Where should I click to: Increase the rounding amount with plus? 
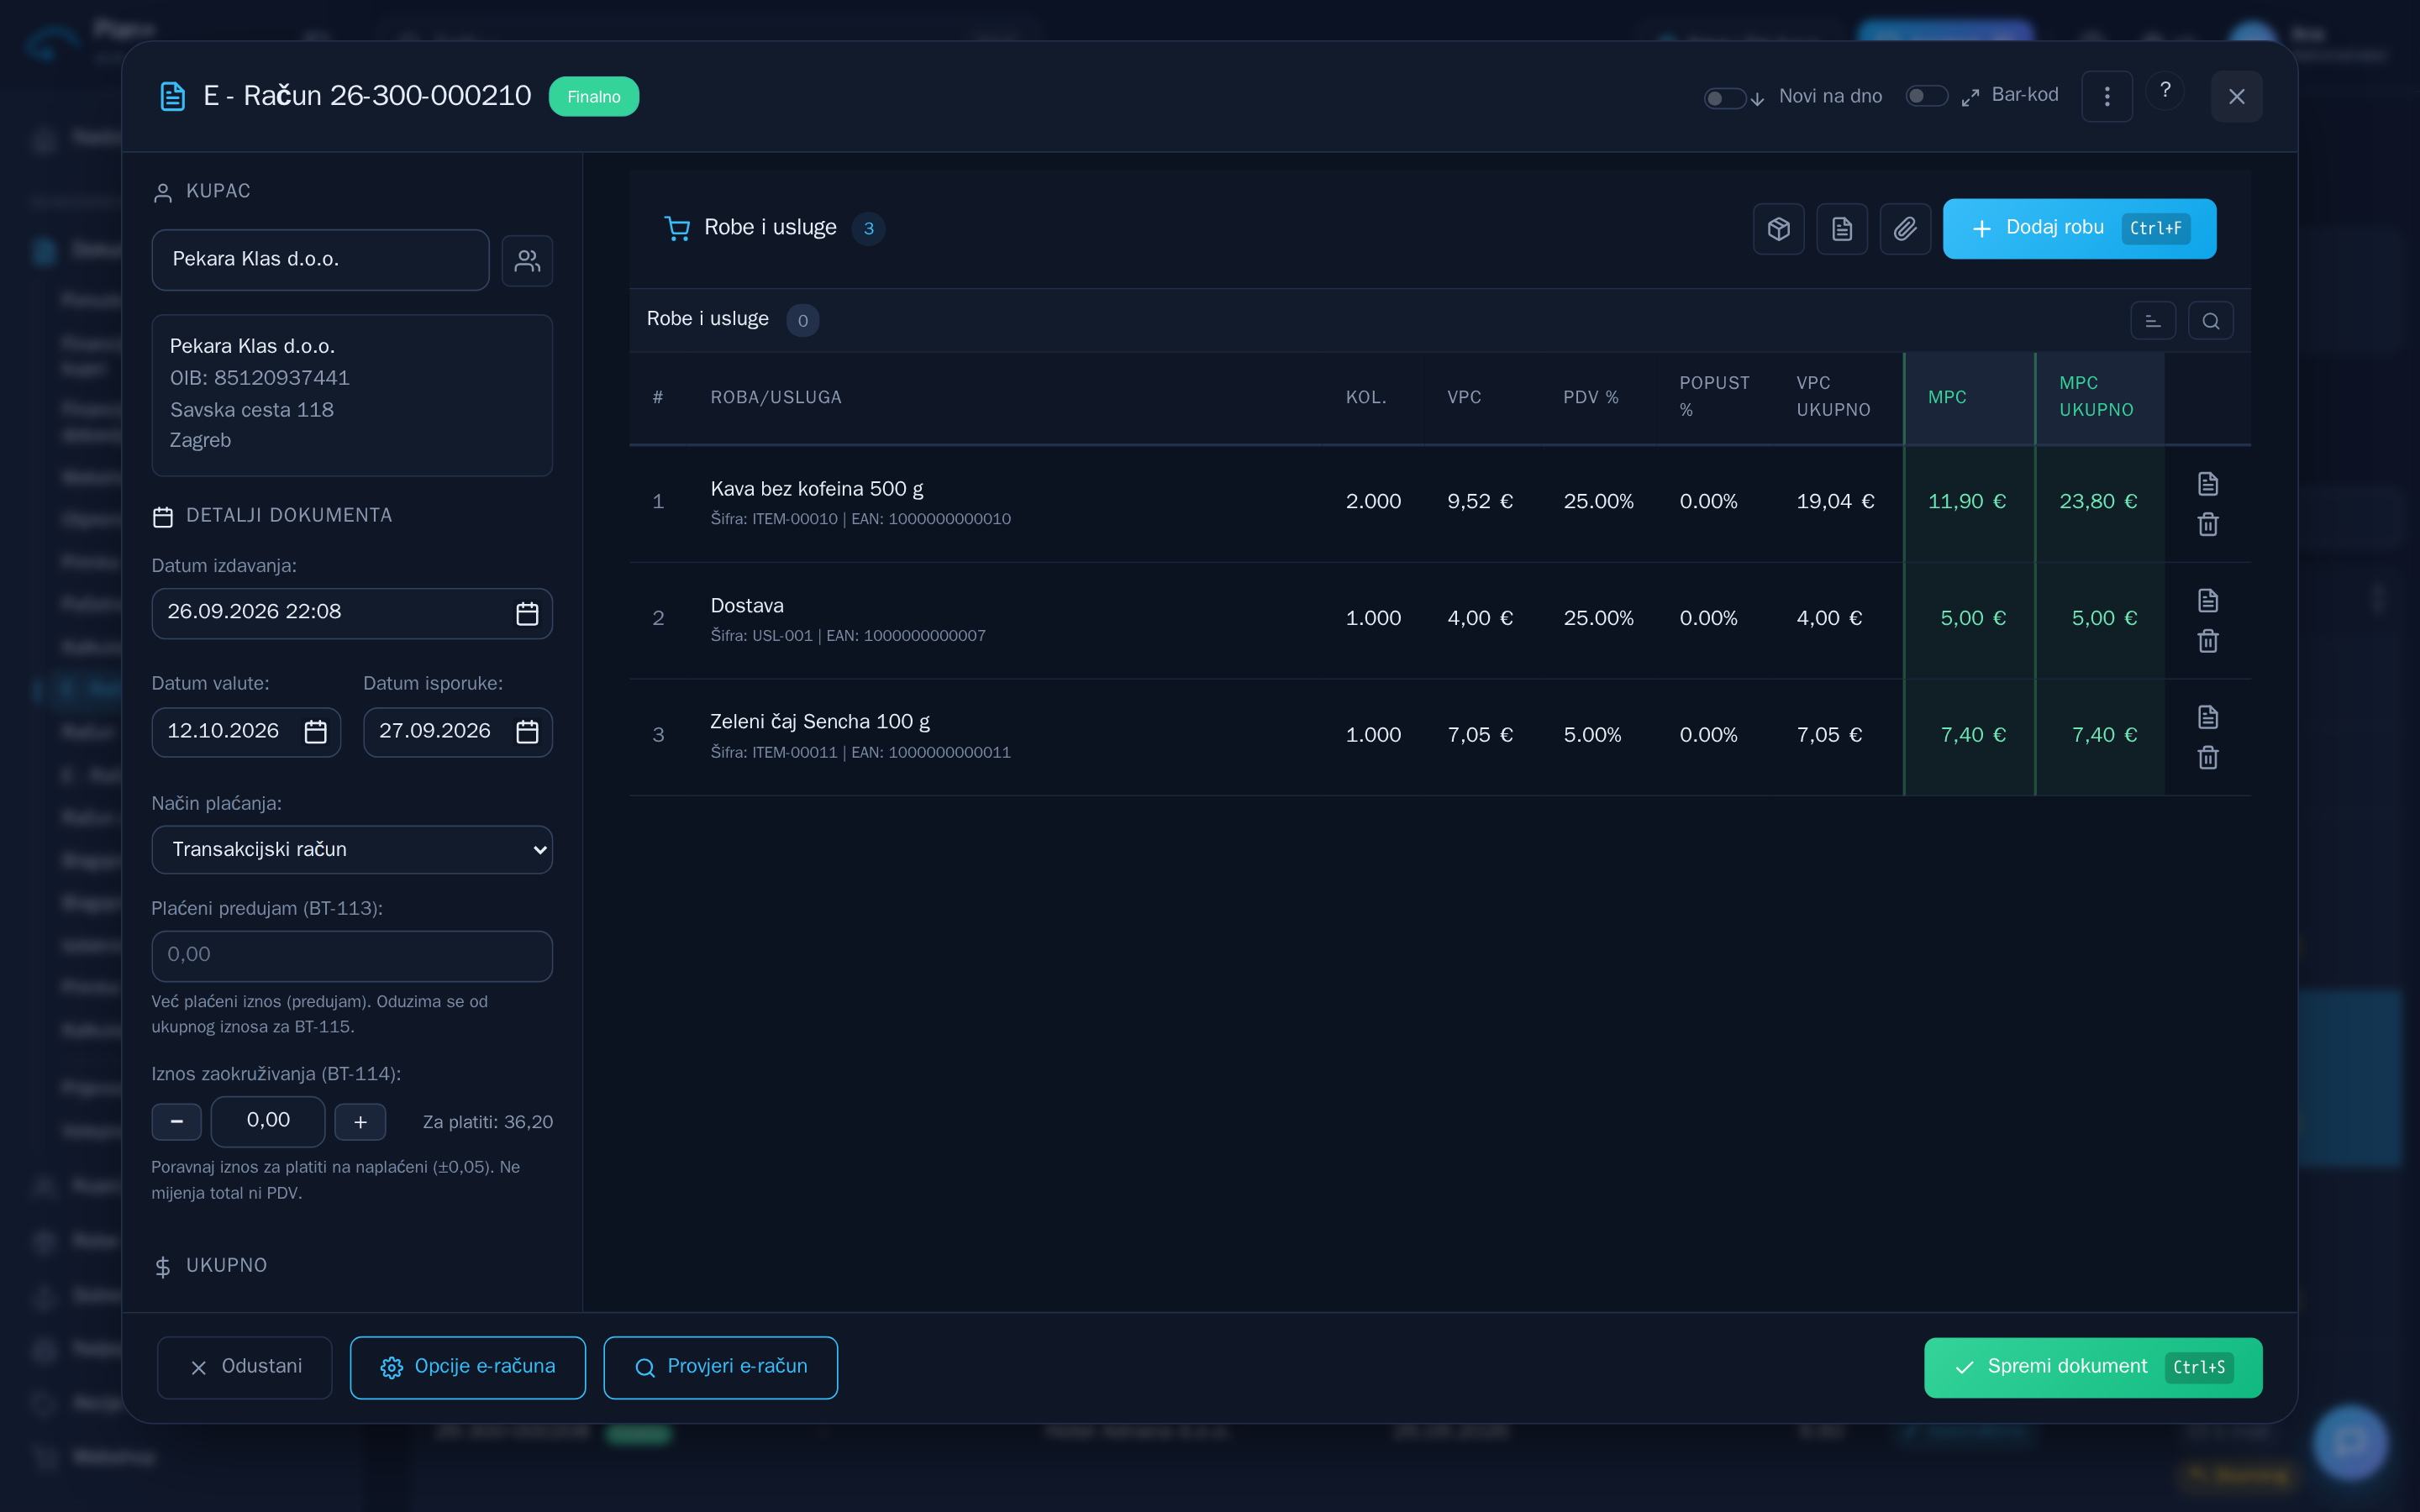coord(360,1121)
